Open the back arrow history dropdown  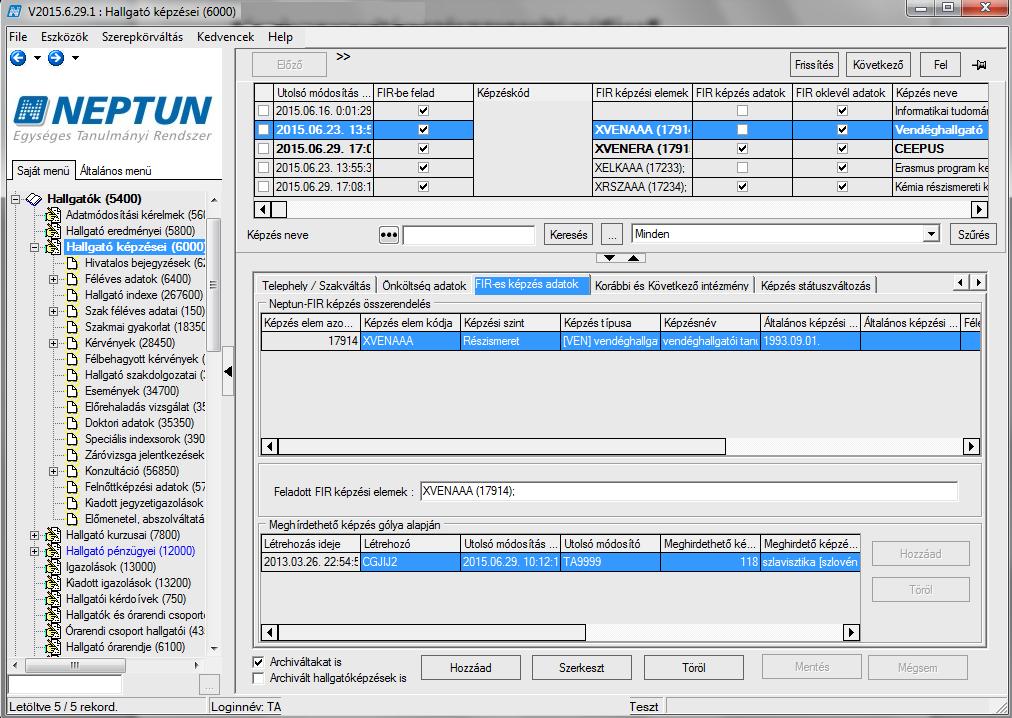tap(37, 58)
